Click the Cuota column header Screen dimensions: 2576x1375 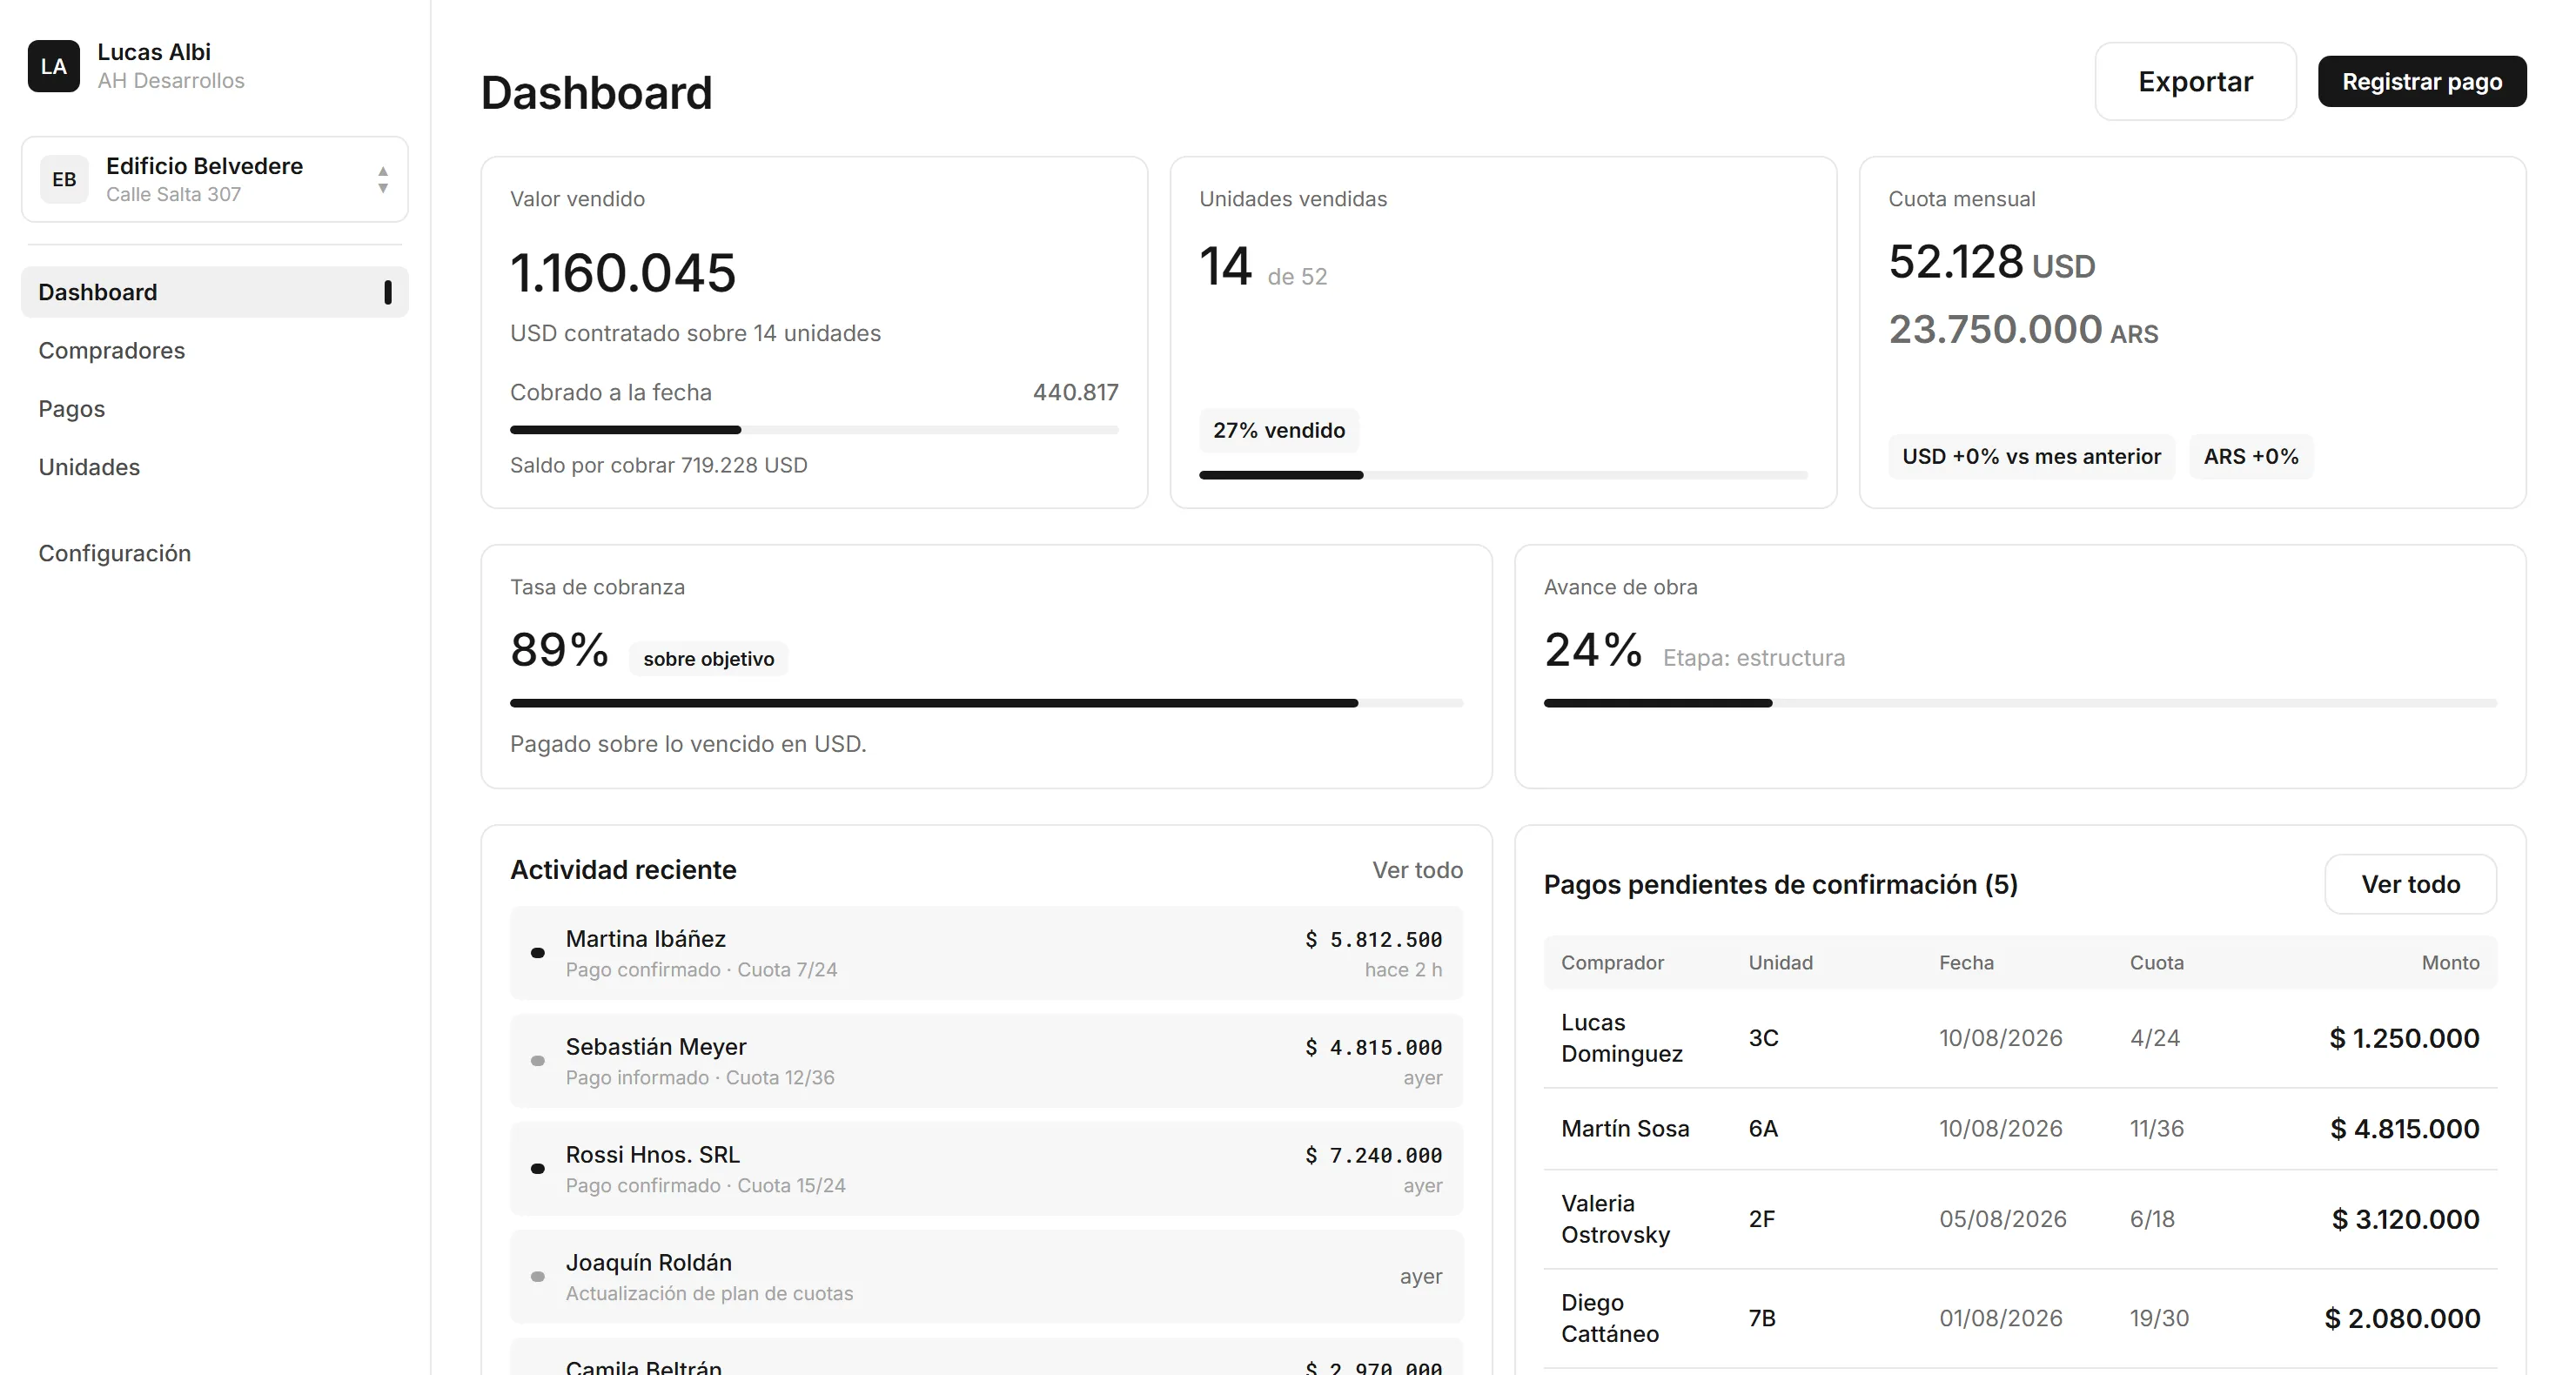point(2156,962)
